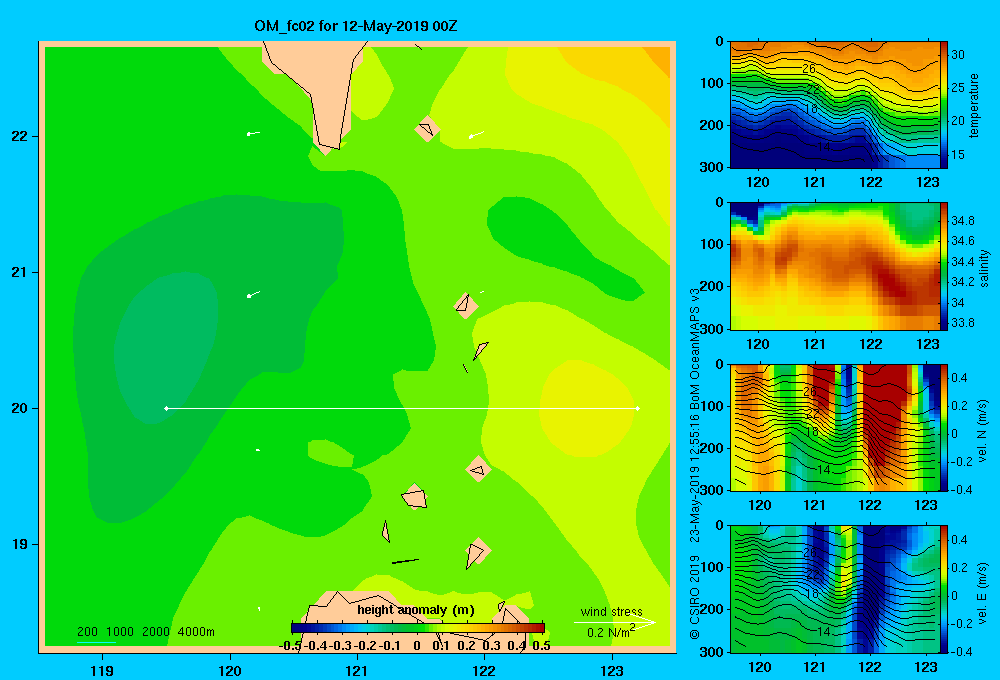Click the 200 depth contour legend entry
Viewport: 1000px width, 680px height.
87,632
